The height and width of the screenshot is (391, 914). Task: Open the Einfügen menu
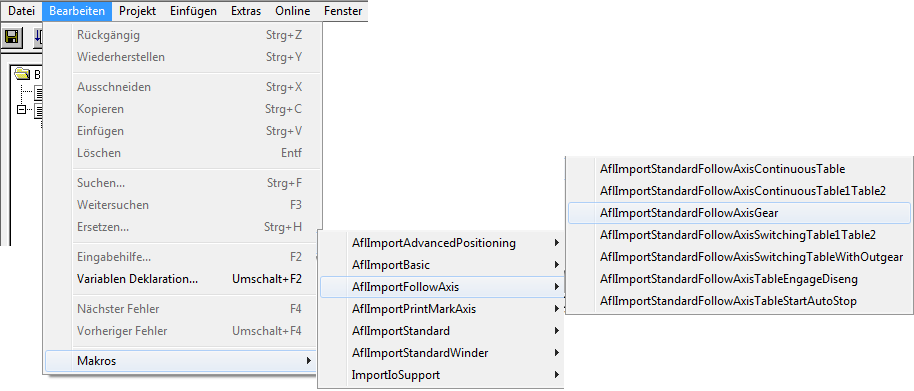click(194, 10)
